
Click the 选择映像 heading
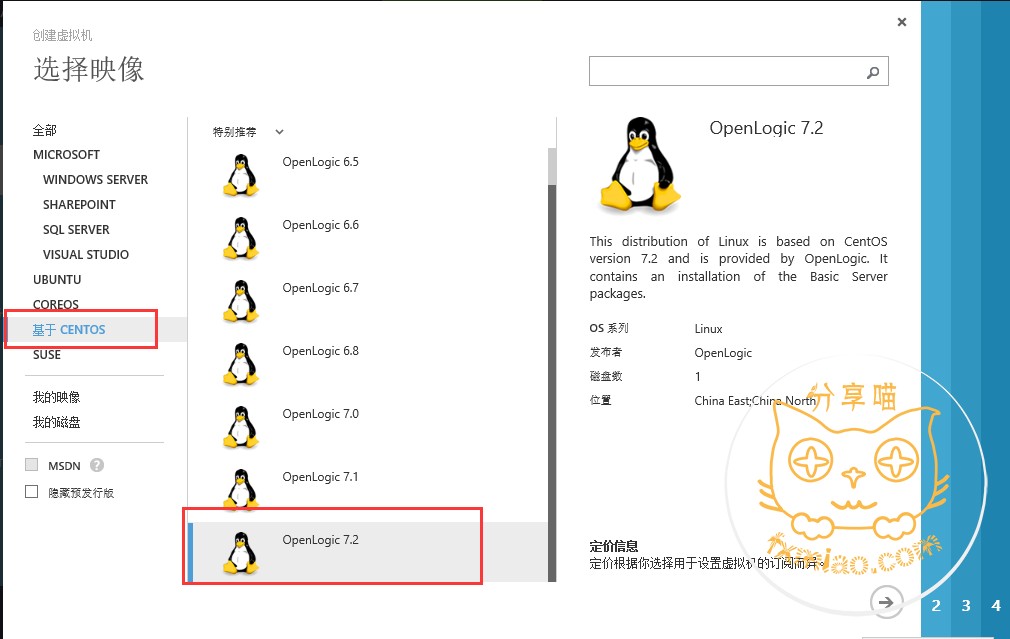[x=89, y=69]
